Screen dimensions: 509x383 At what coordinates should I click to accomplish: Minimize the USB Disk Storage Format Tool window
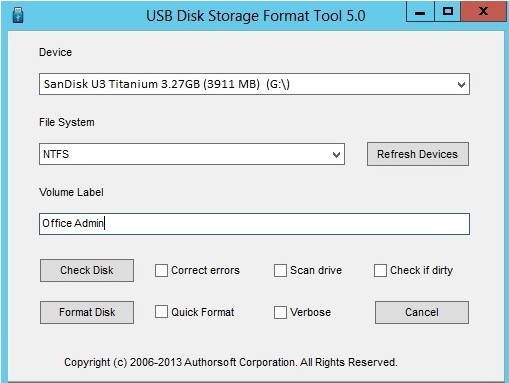point(420,12)
